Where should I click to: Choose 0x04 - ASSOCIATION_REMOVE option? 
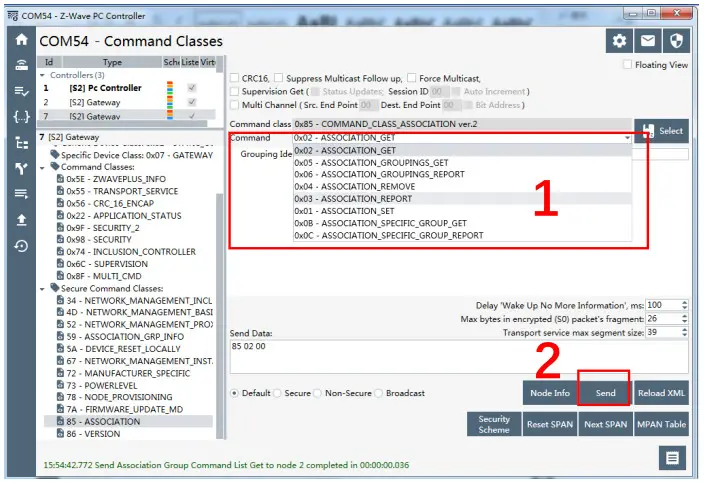[462, 186]
